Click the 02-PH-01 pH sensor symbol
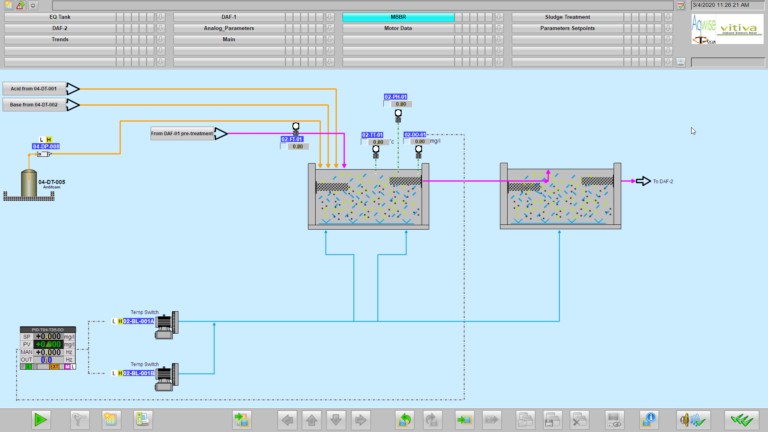This screenshot has height=432, width=768. click(398, 114)
